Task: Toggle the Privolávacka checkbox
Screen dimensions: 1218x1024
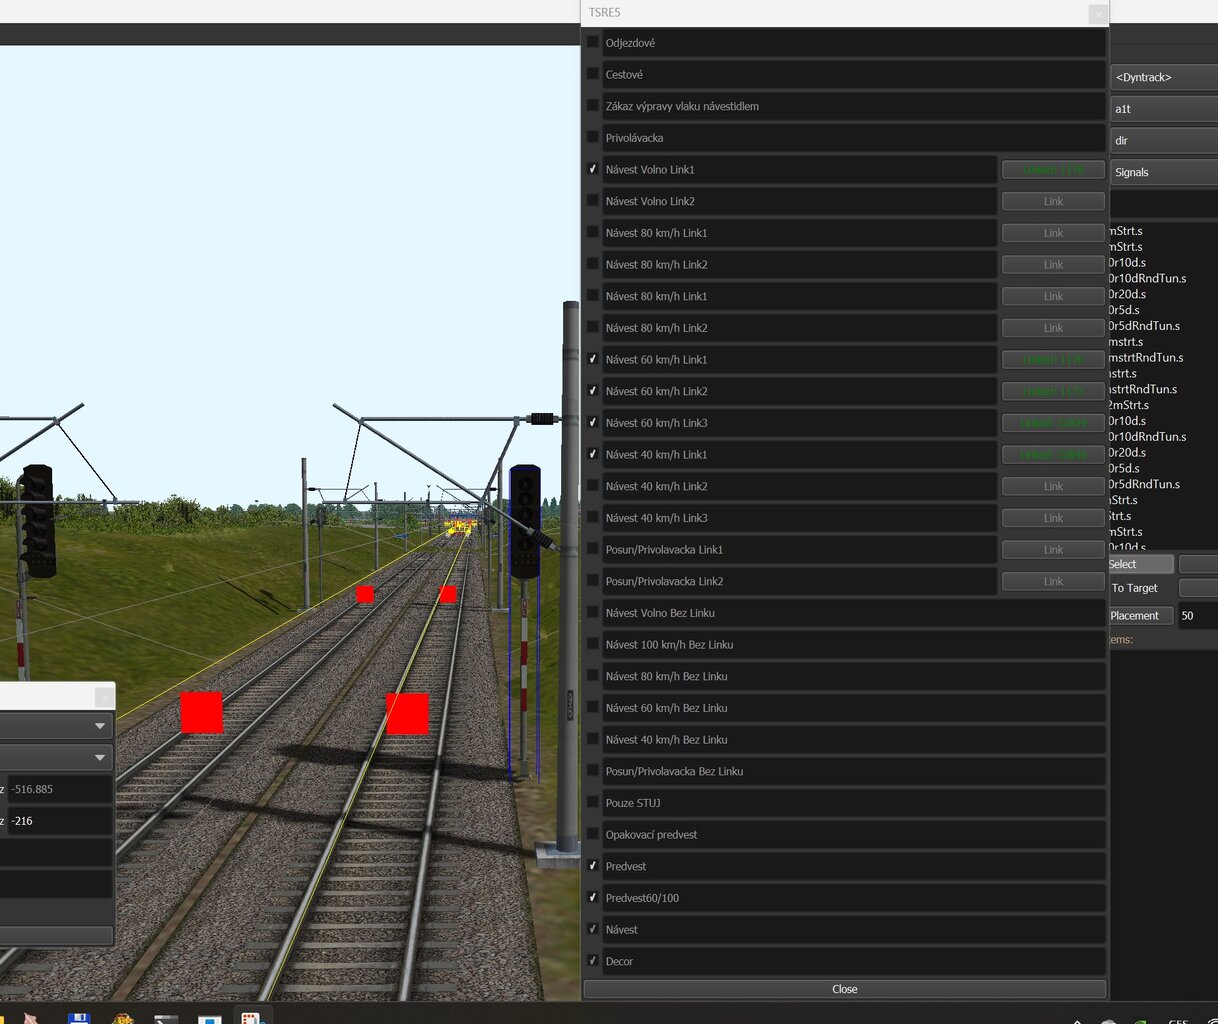Action: pos(593,137)
